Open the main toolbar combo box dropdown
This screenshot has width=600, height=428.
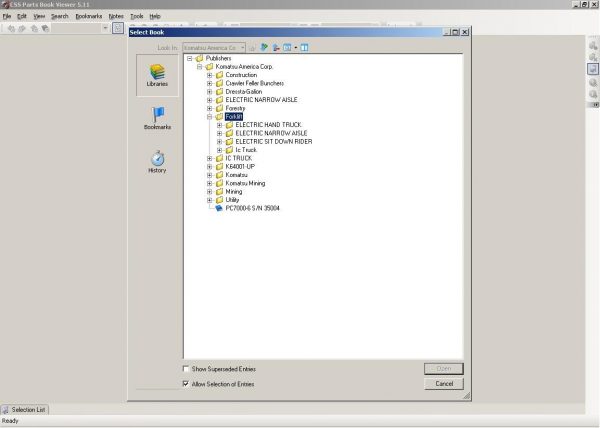(x=105, y=28)
